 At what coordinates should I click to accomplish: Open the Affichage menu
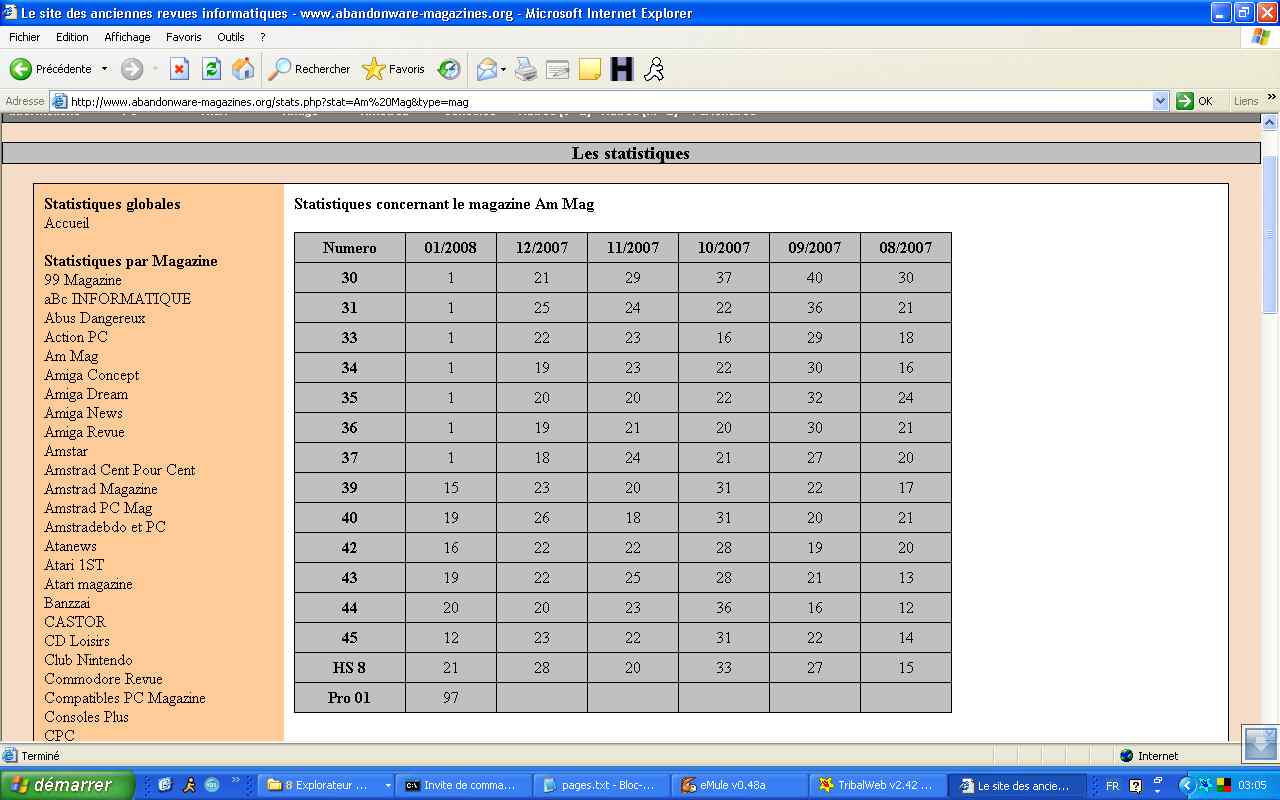pos(127,37)
